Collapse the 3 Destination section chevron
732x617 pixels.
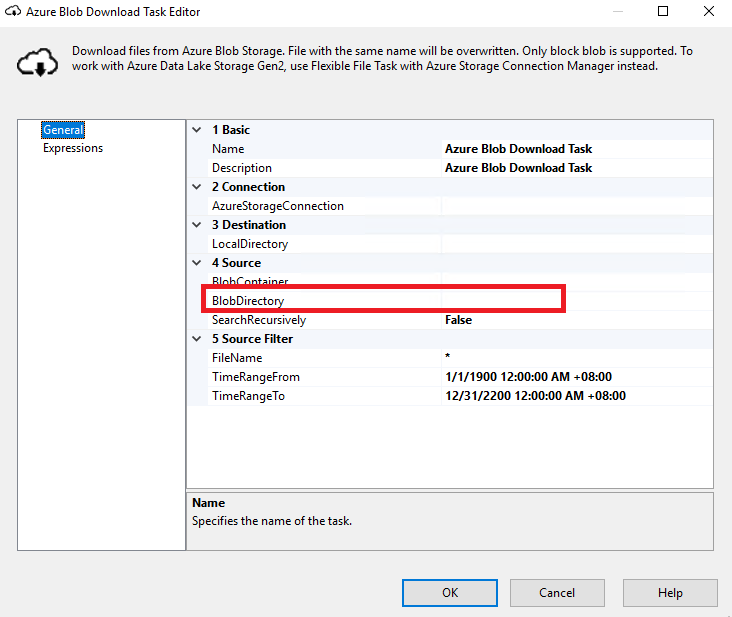point(197,225)
